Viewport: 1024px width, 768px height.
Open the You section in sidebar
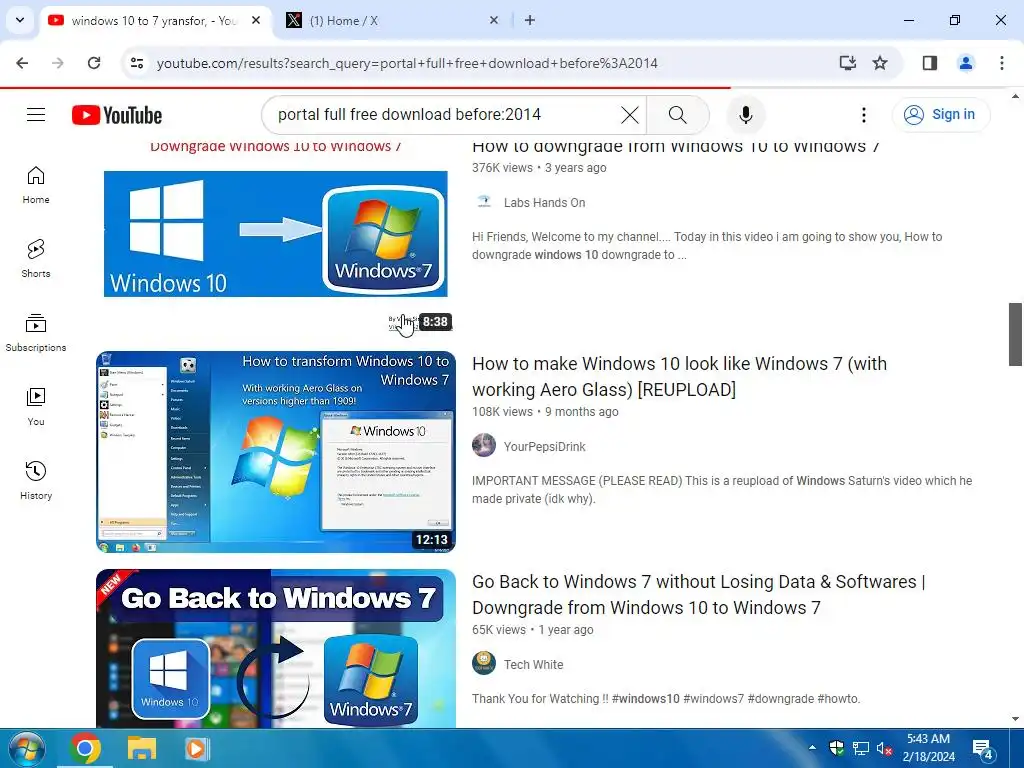[x=36, y=407]
